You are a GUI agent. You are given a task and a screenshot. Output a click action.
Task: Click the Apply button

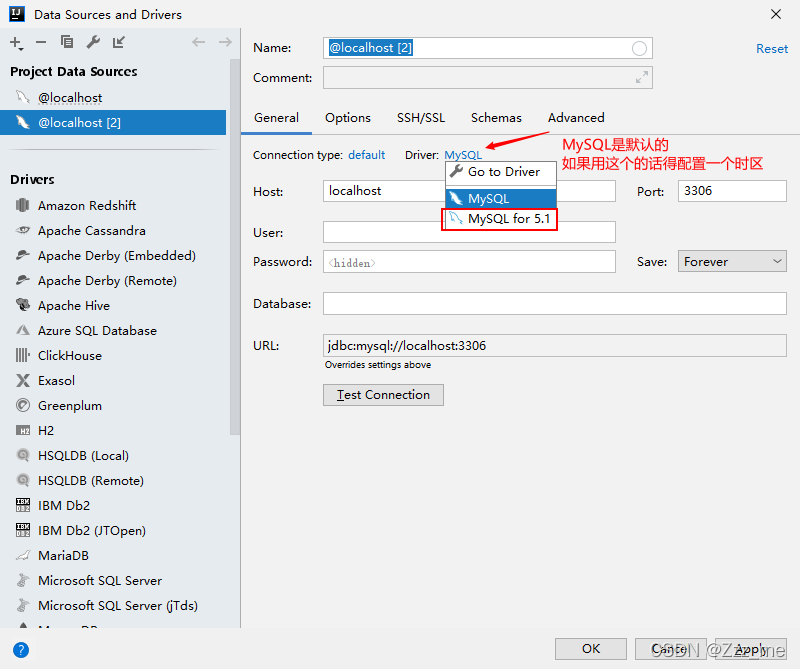pyautogui.click(x=751, y=649)
